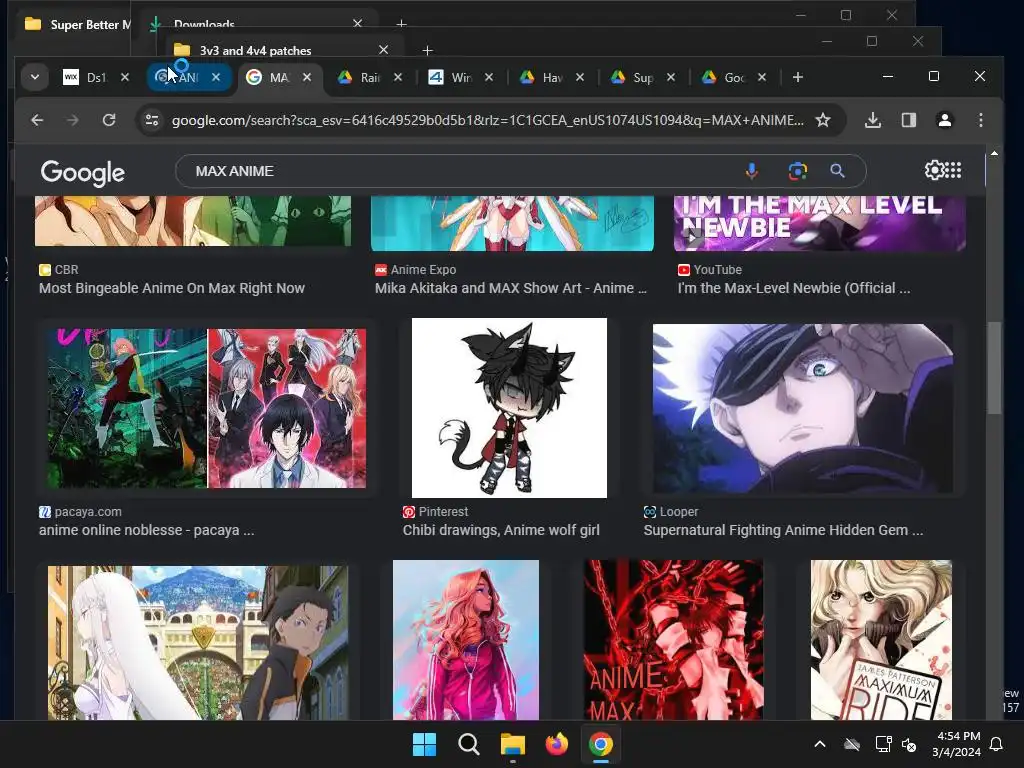Open Chrome downloads icon
This screenshot has width=1024, height=768.
(872, 120)
